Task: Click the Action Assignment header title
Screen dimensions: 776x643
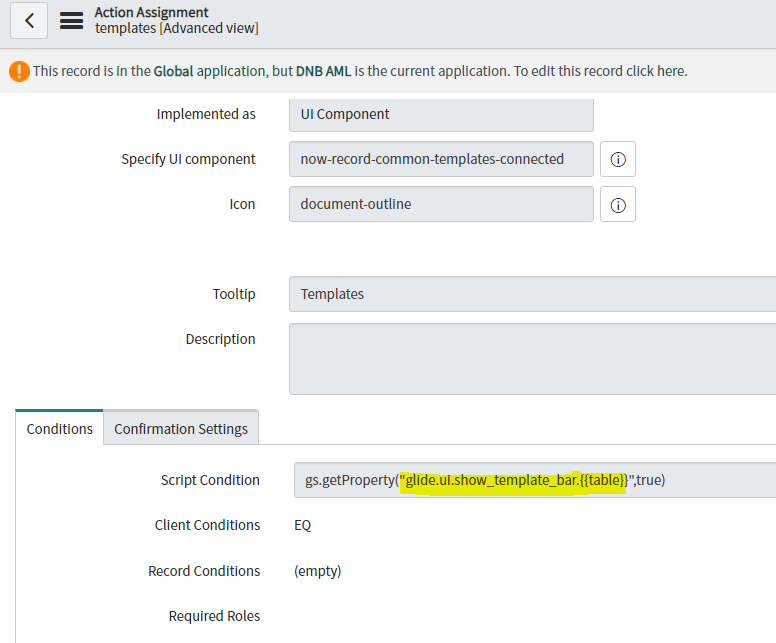Action: 151,12
